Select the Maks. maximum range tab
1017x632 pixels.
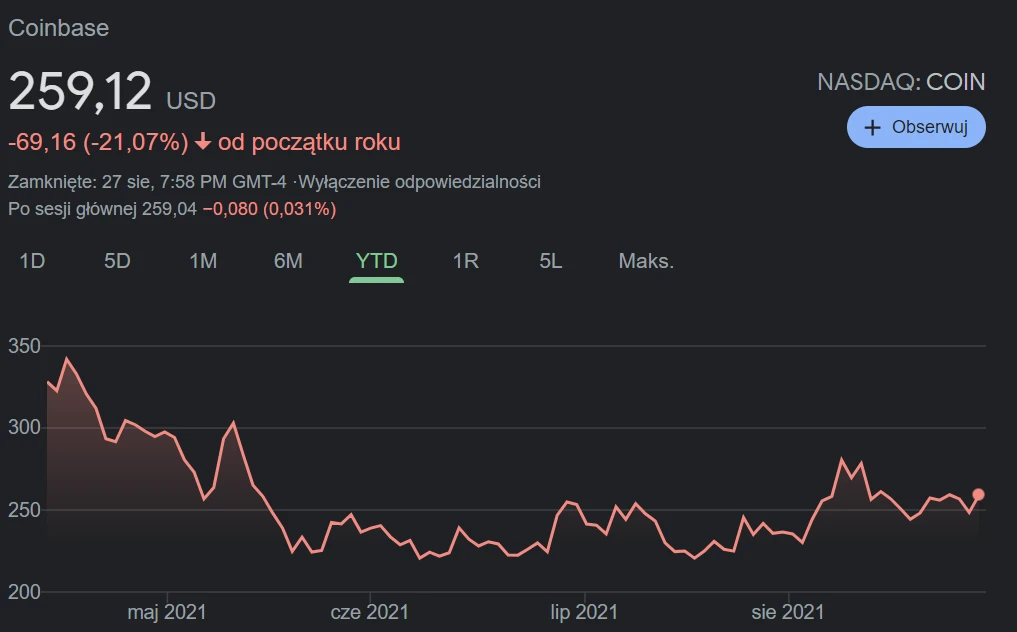pyautogui.click(x=646, y=261)
